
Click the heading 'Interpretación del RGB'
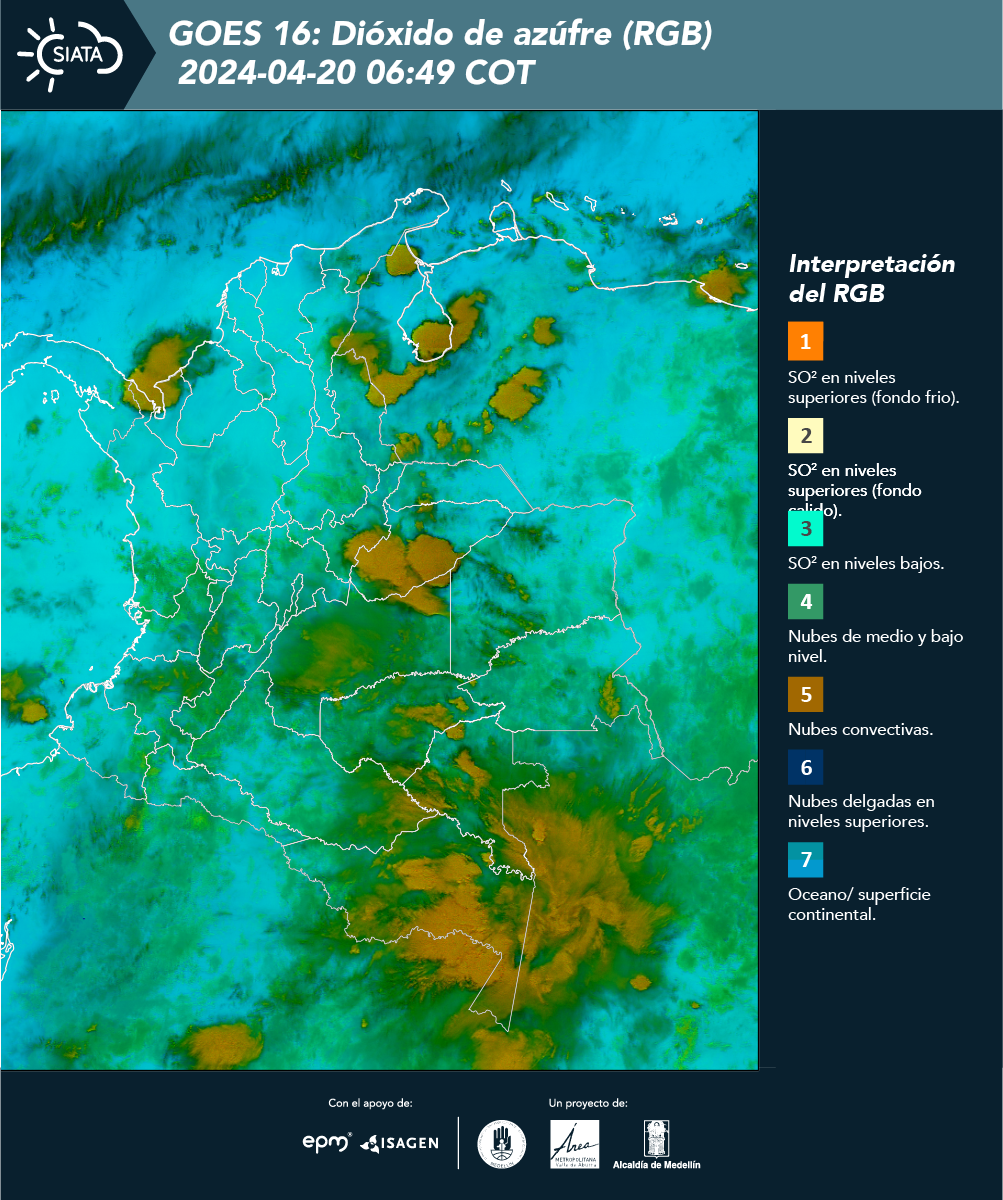(x=872, y=279)
